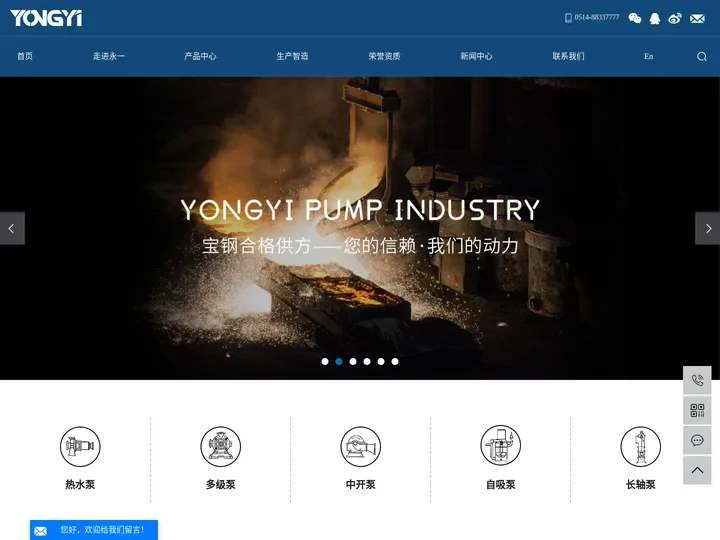The height and width of the screenshot is (540, 720).
Task: Show previous banner slide arrow
Action: click(12, 228)
